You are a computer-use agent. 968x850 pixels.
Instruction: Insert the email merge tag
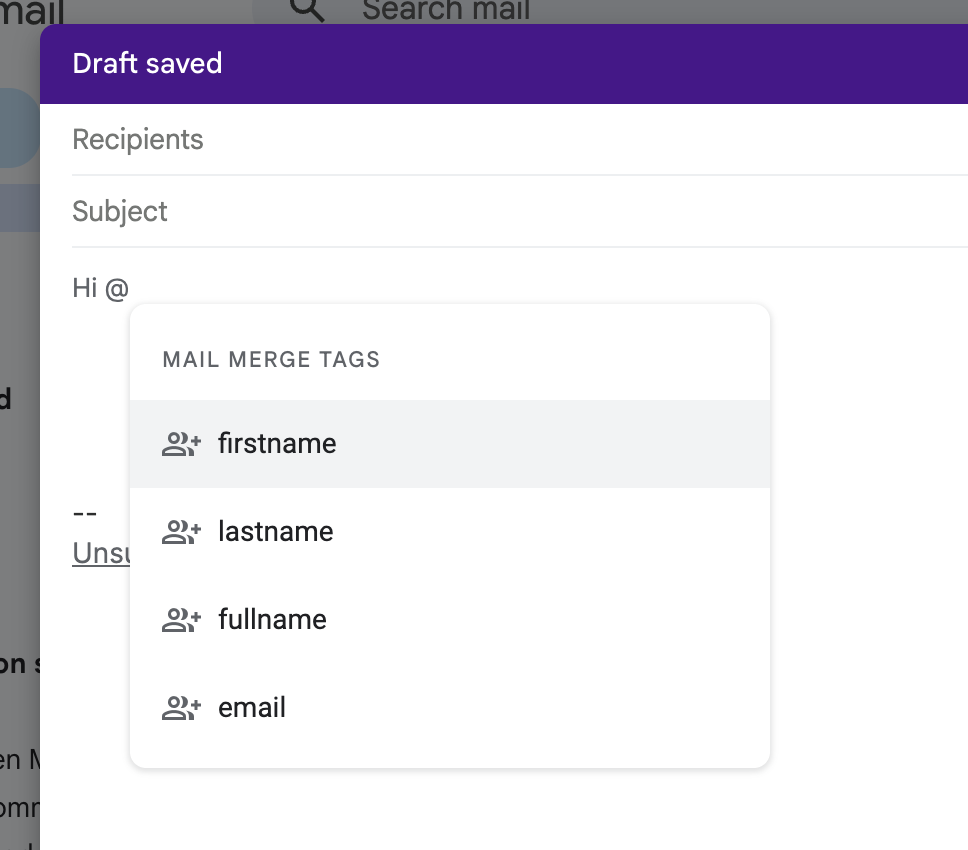click(x=251, y=707)
